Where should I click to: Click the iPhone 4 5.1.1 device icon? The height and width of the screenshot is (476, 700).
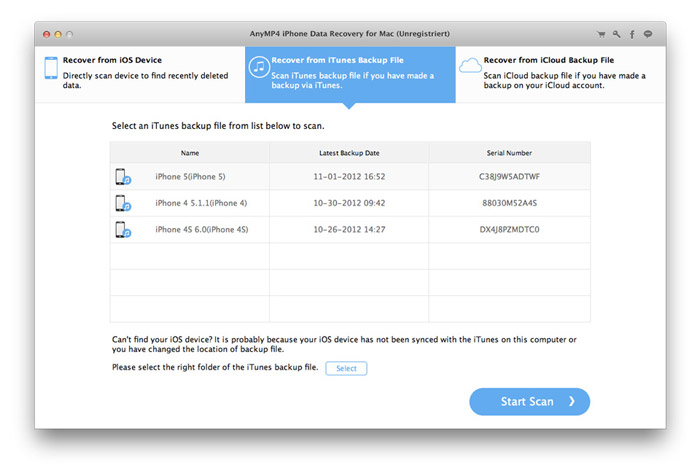point(123,203)
